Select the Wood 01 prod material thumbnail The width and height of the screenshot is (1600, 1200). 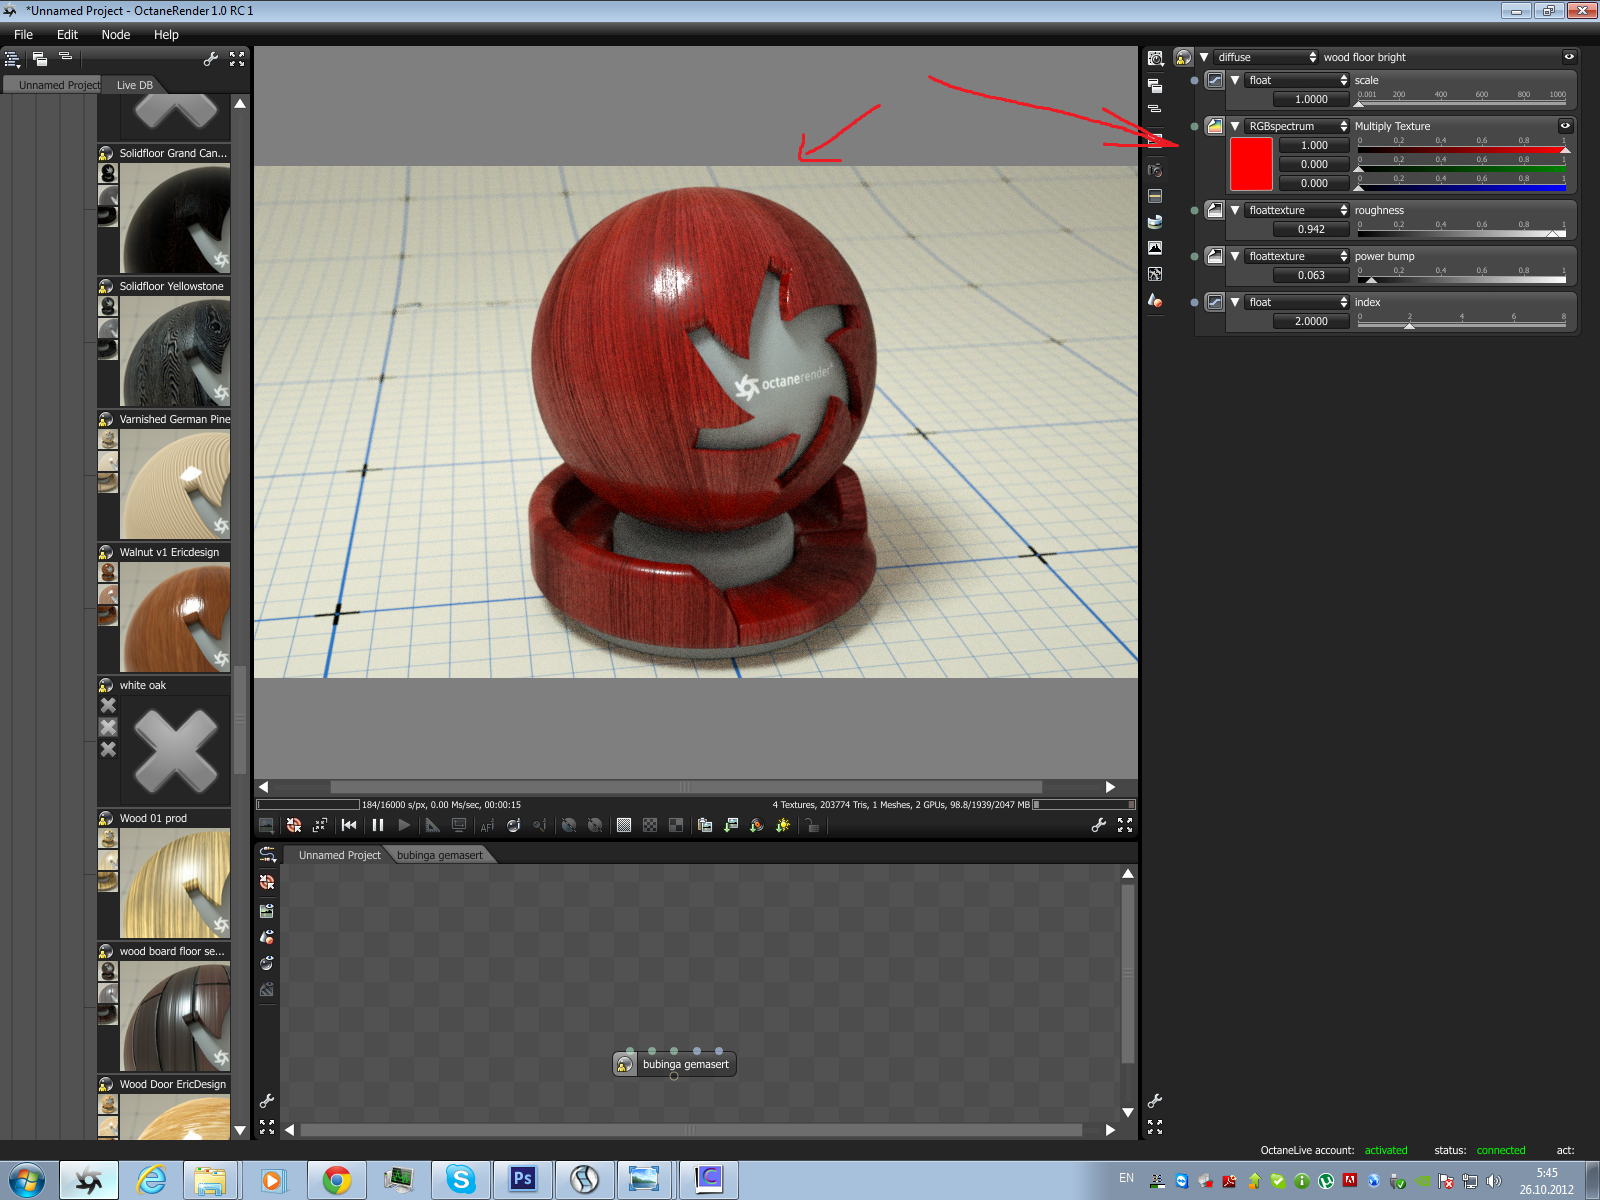click(175, 884)
